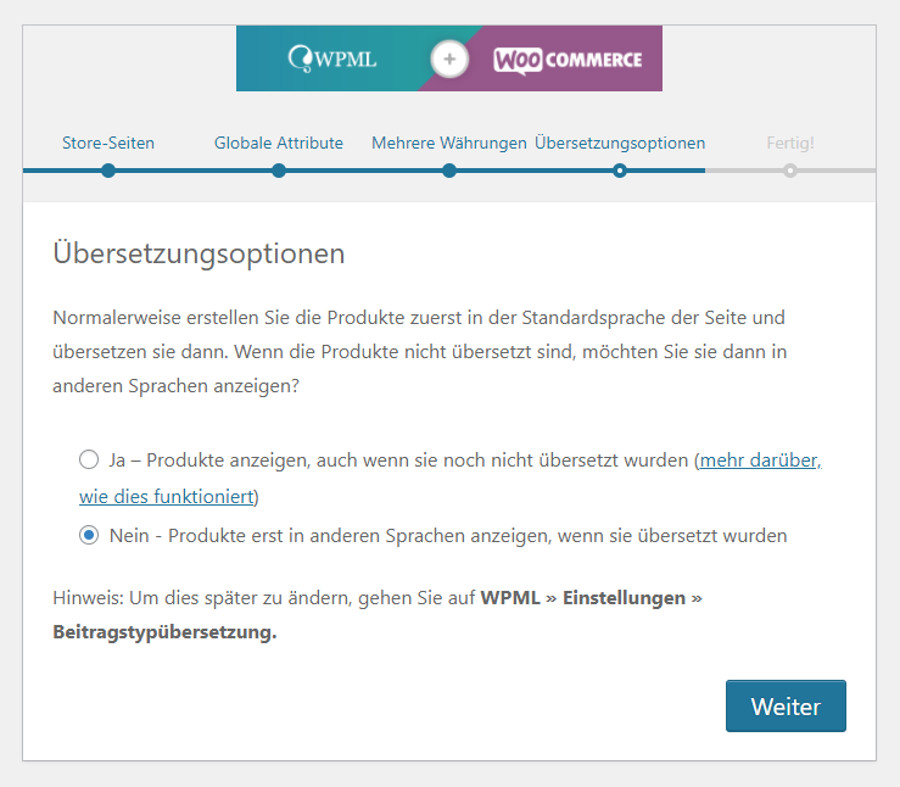Switch to the Mehrere Währungen step
Viewport: 900px width, 787px height.
point(449,143)
